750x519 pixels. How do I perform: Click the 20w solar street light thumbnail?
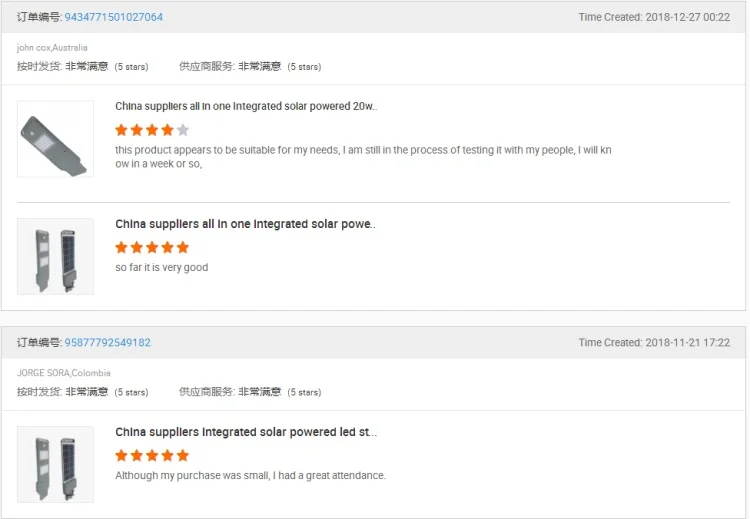pos(55,139)
